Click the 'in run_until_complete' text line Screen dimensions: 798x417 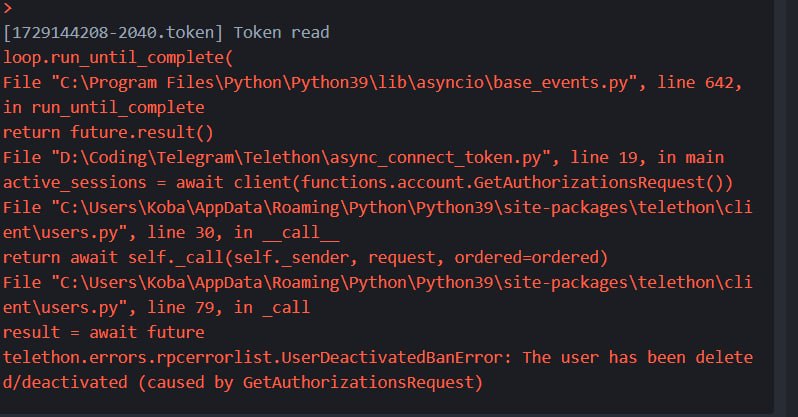pos(103,107)
